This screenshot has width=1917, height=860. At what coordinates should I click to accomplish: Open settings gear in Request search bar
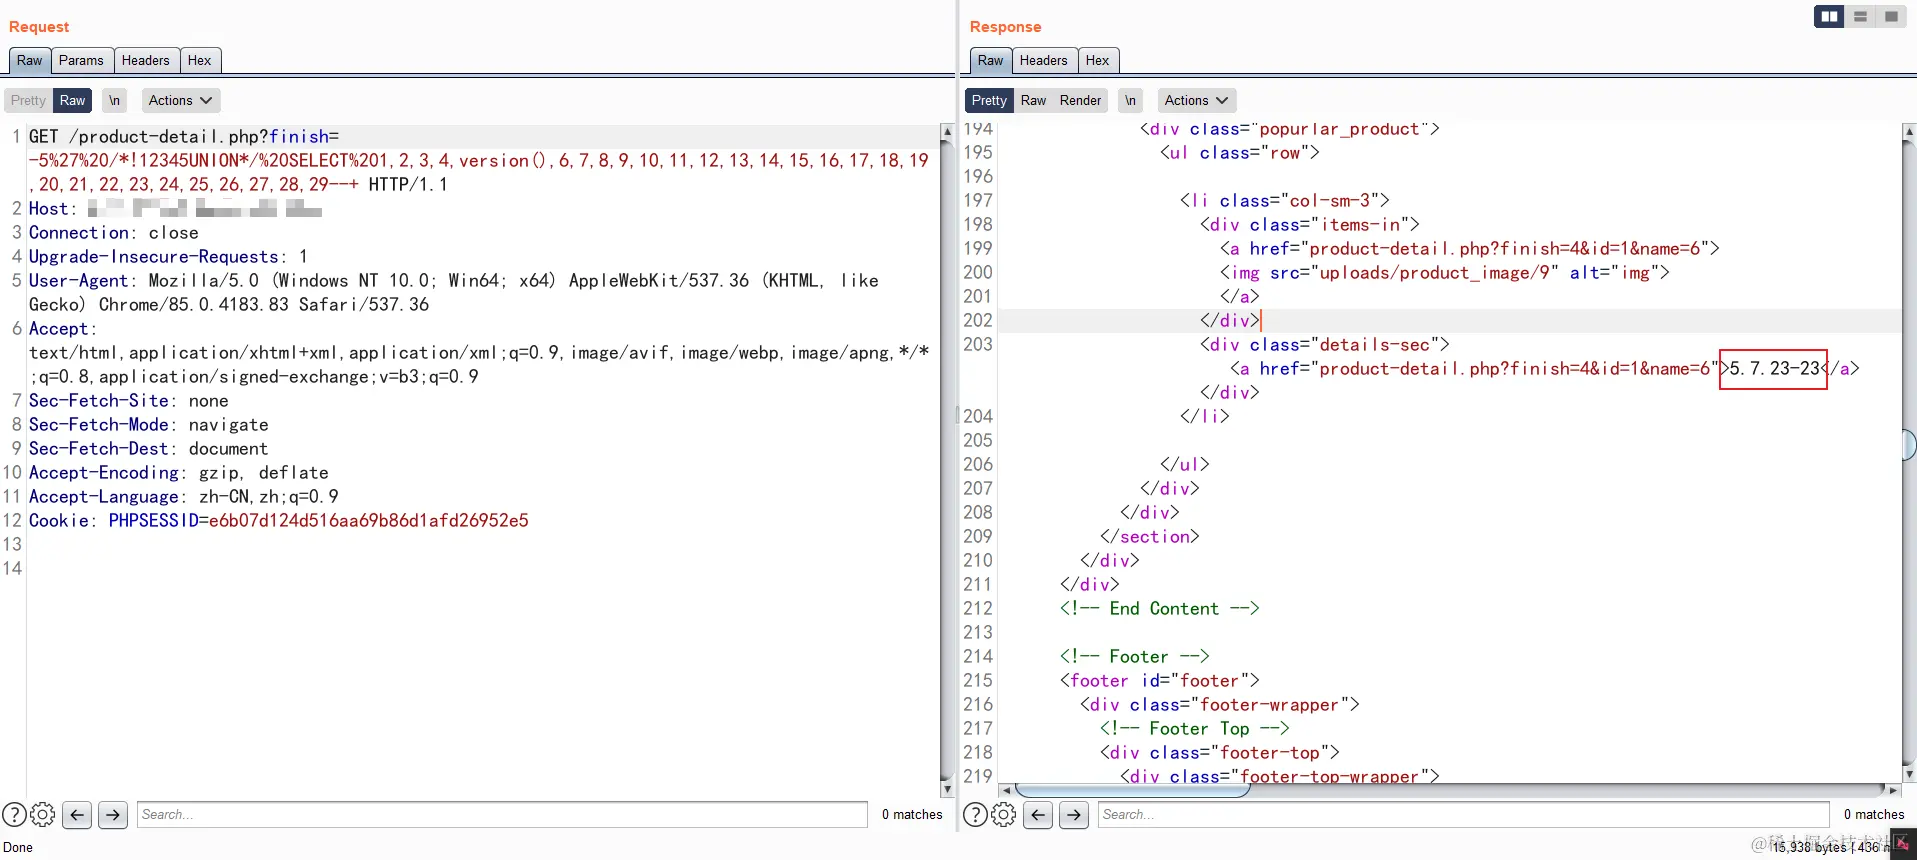[x=42, y=815]
